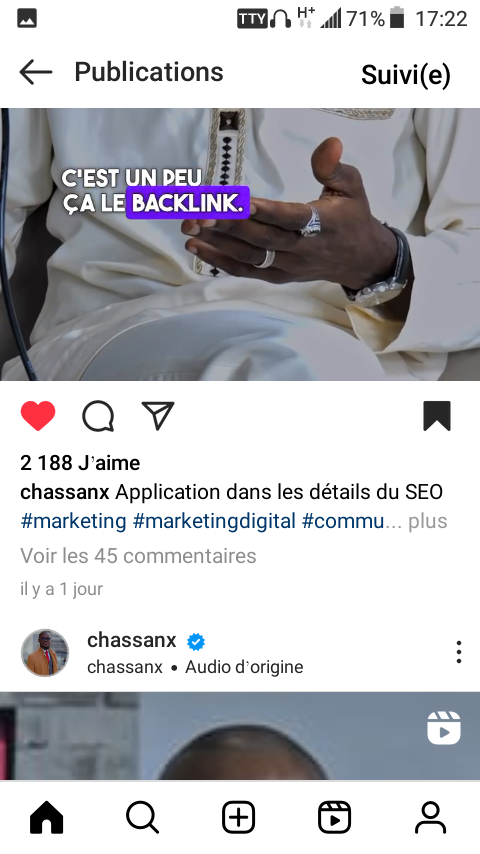The image size is (480, 854).
Task: Open your profile tab
Action: point(430,818)
